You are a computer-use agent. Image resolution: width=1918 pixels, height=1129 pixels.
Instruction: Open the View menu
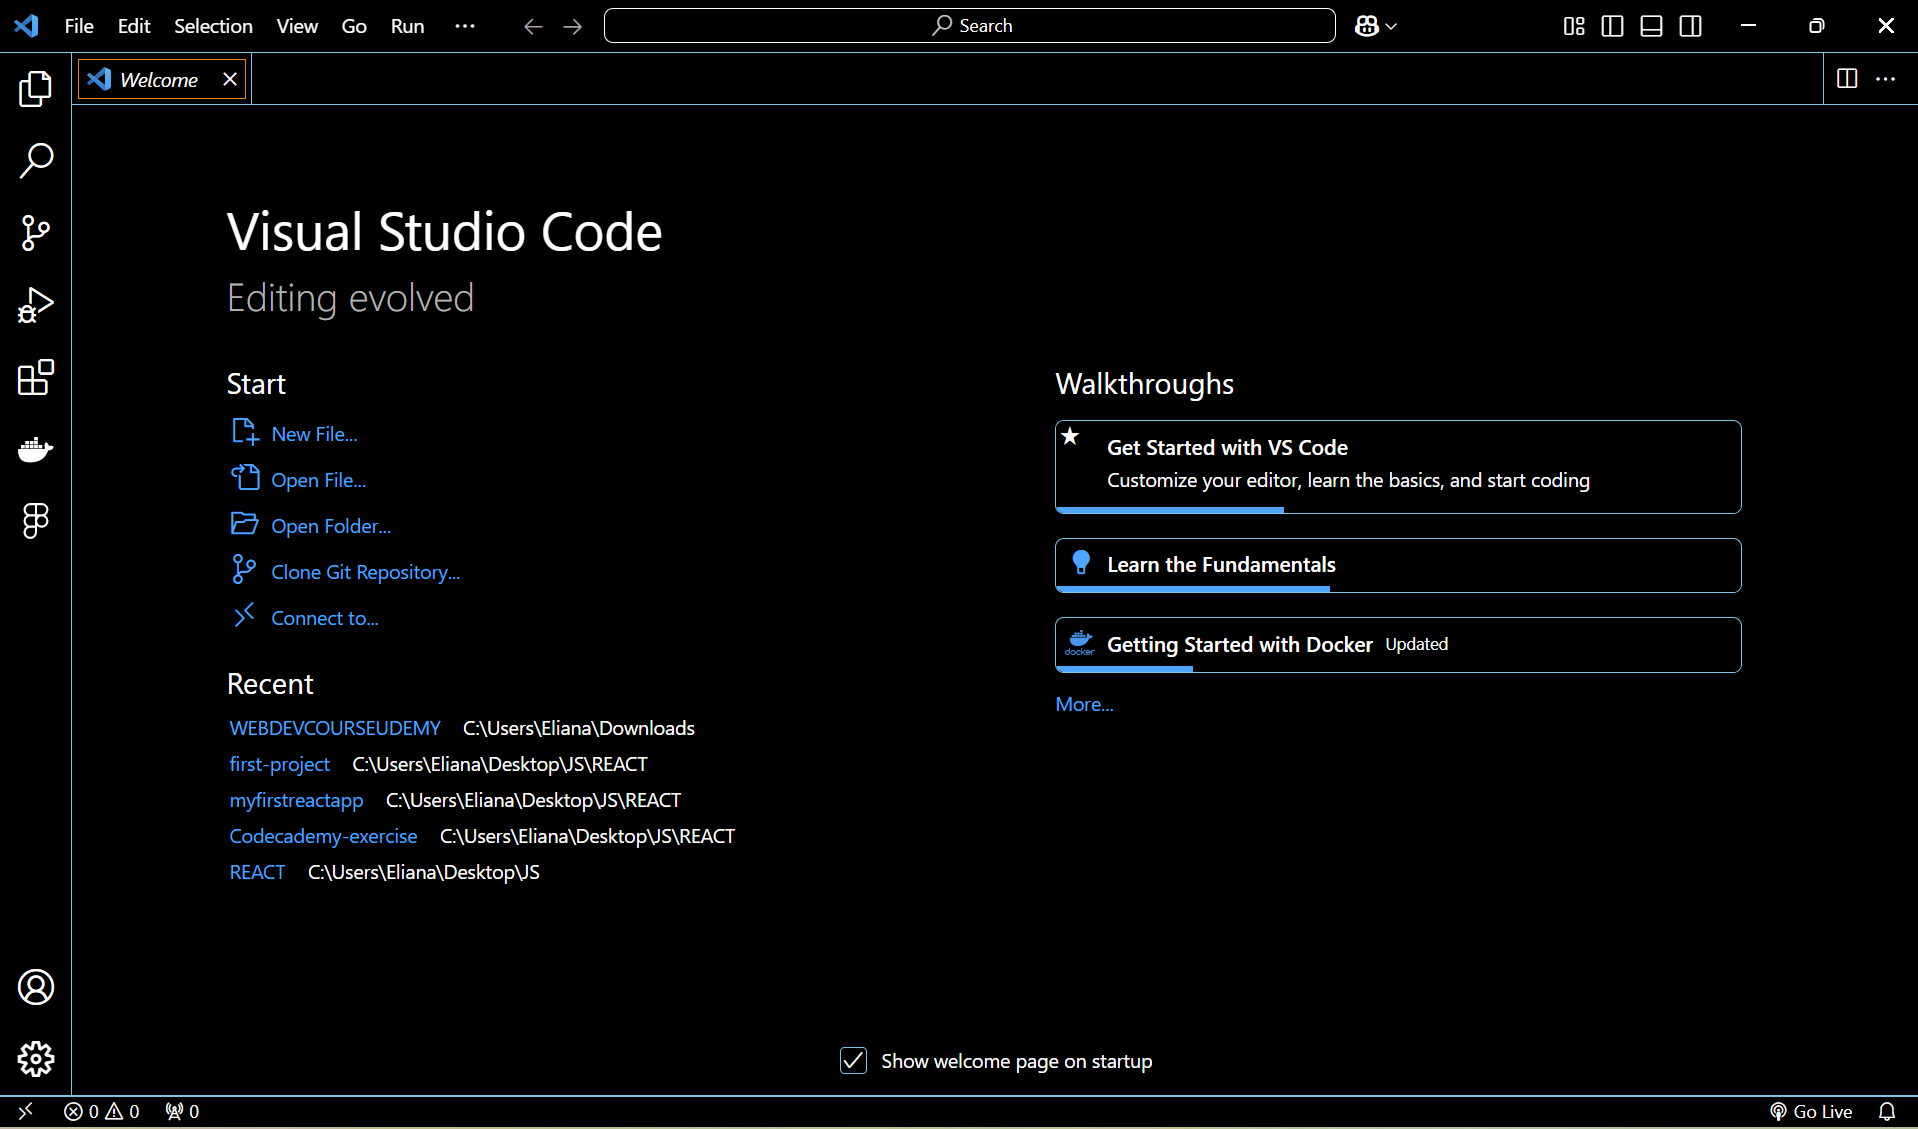coord(297,26)
